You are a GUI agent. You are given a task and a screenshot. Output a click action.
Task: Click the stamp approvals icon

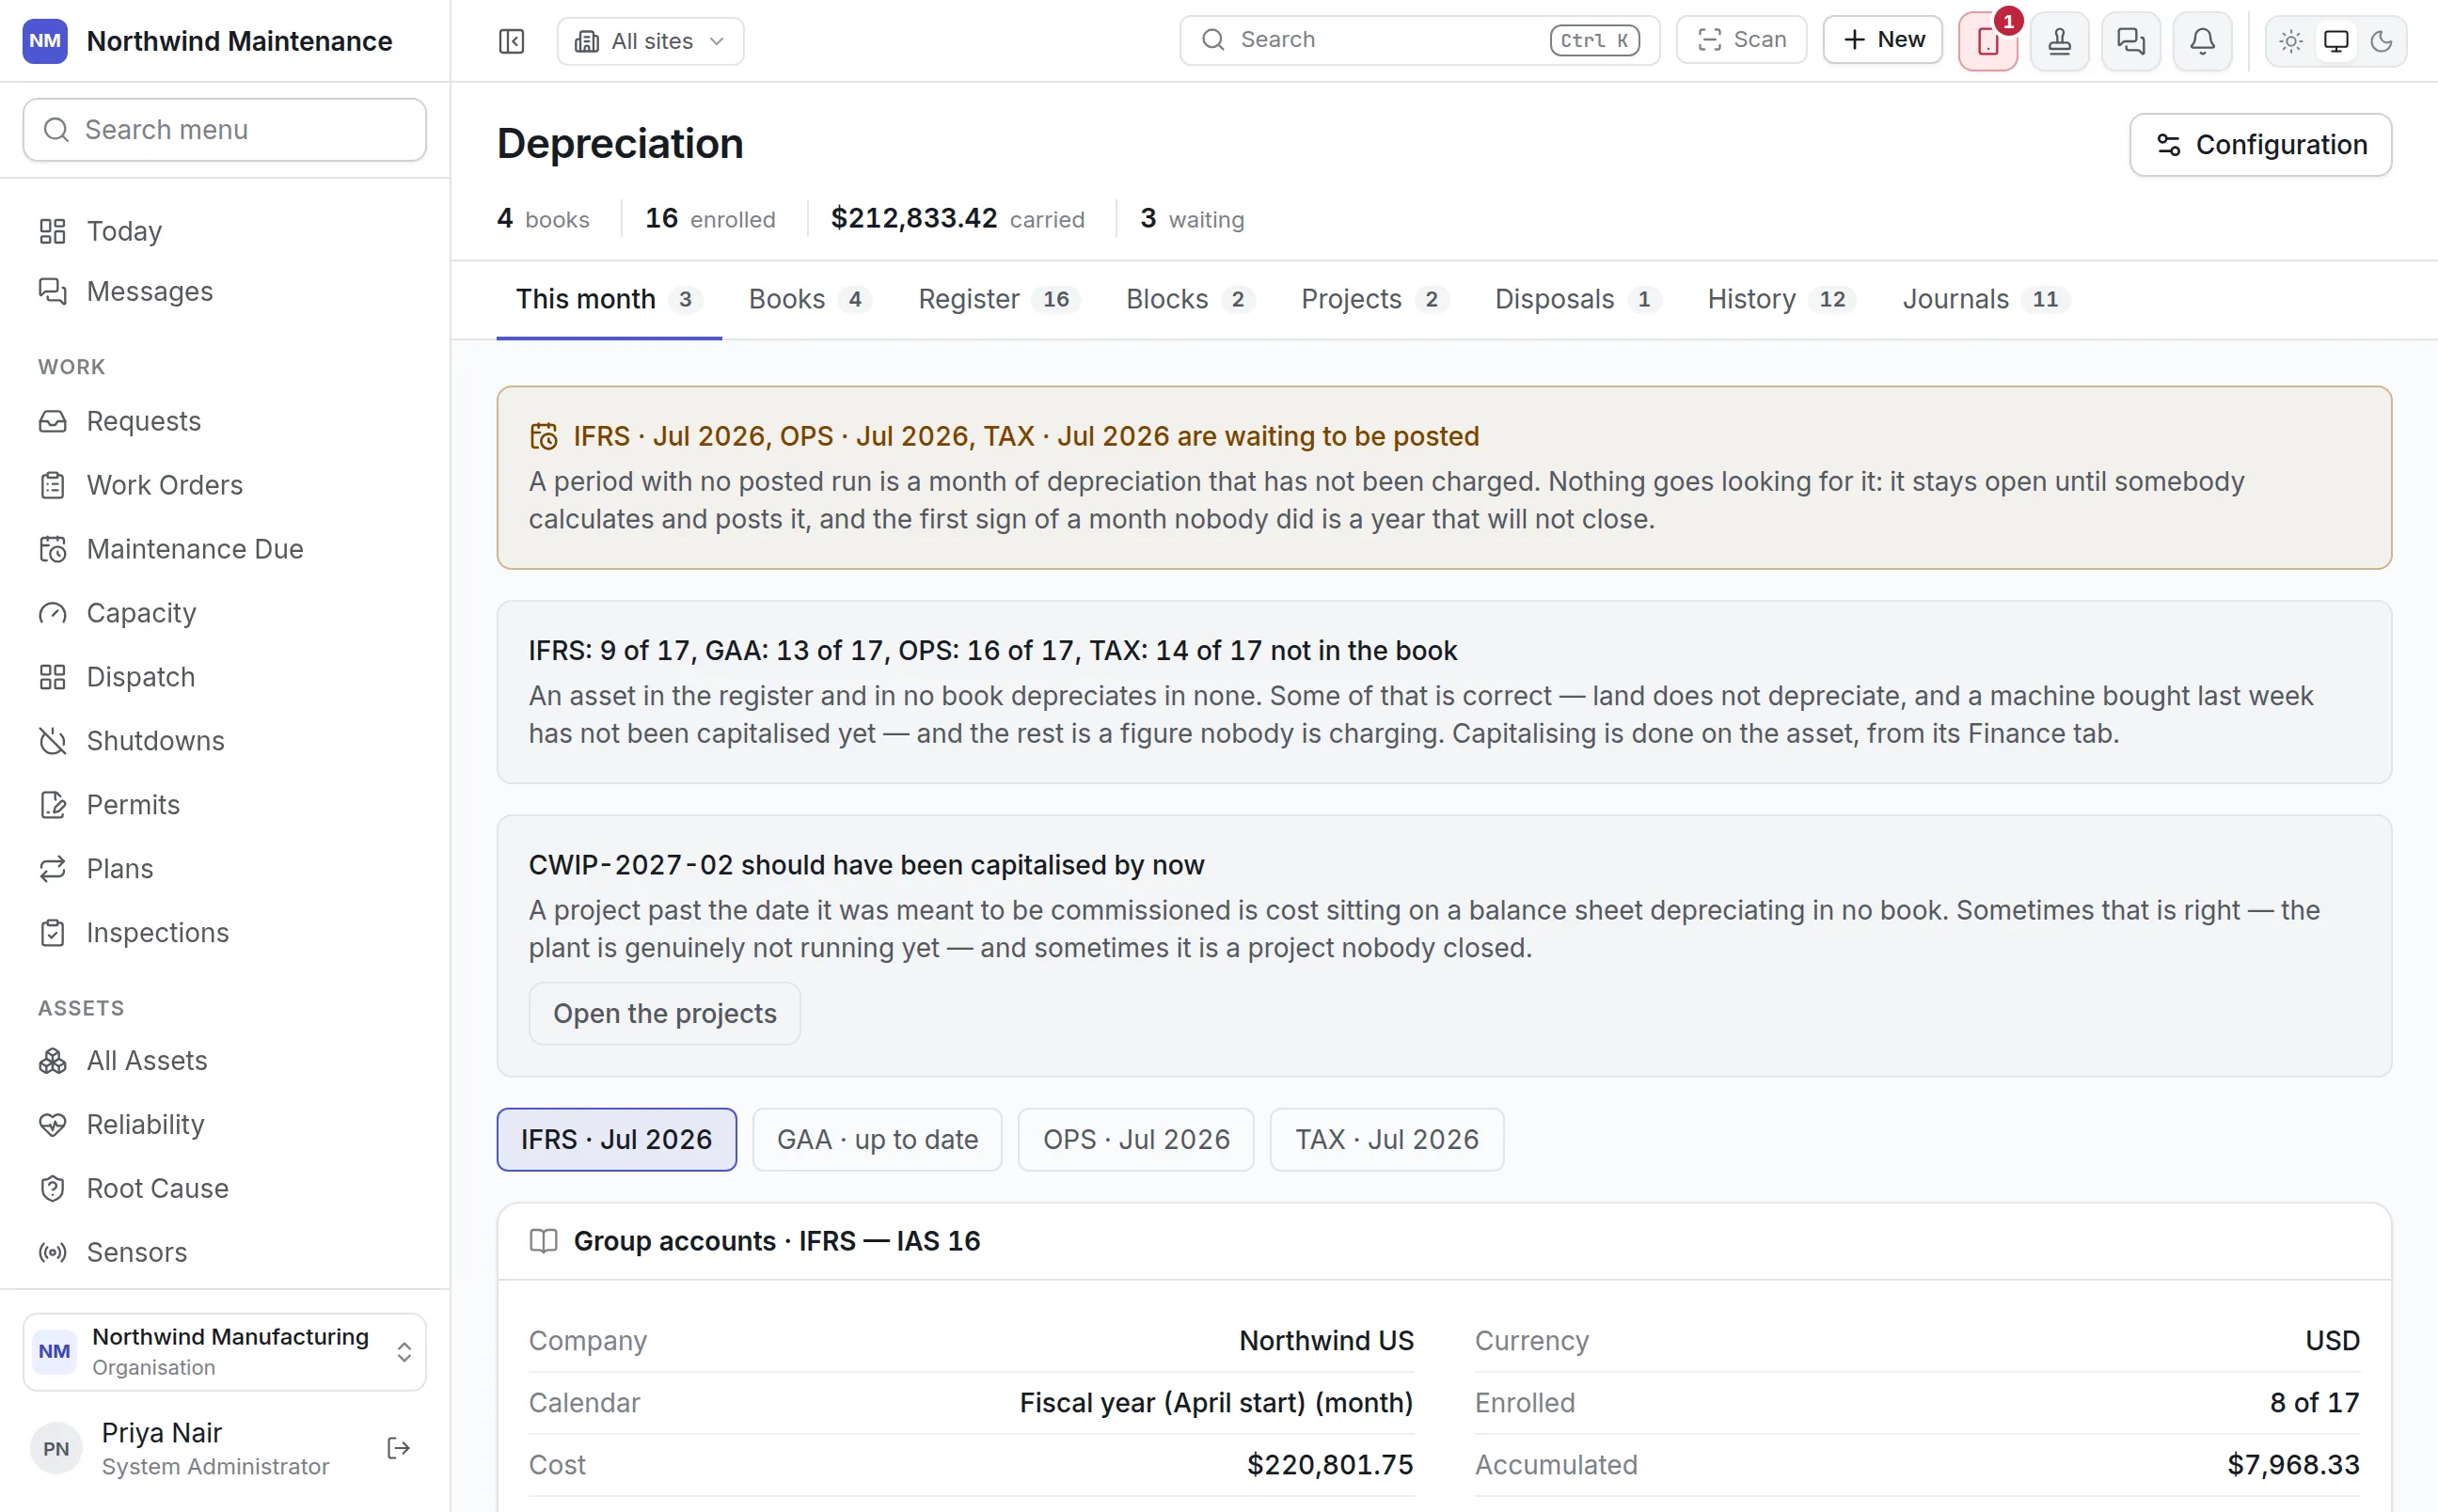pyautogui.click(x=2059, y=41)
